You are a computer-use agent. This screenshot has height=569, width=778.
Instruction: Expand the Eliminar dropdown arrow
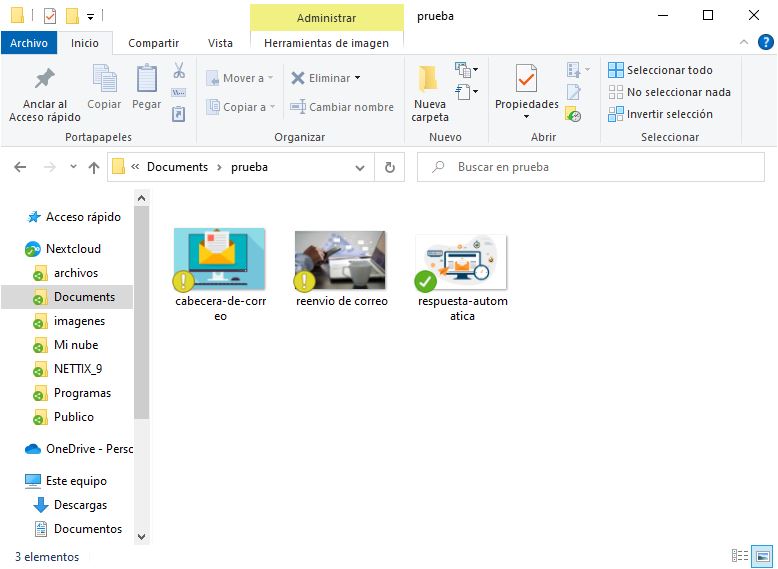coord(357,78)
